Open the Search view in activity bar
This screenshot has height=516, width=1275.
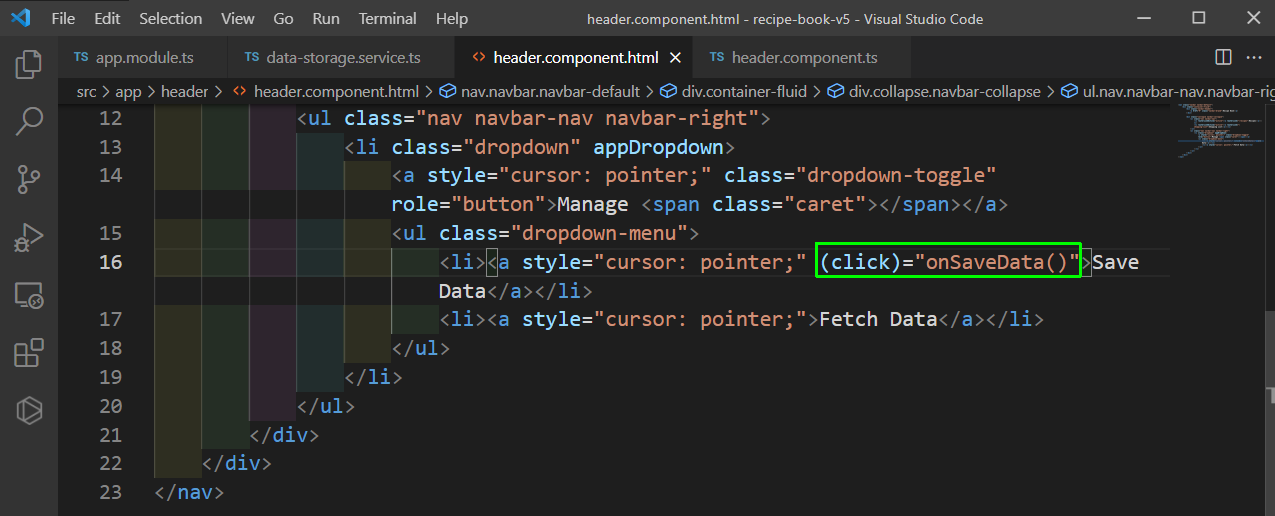click(29, 122)
